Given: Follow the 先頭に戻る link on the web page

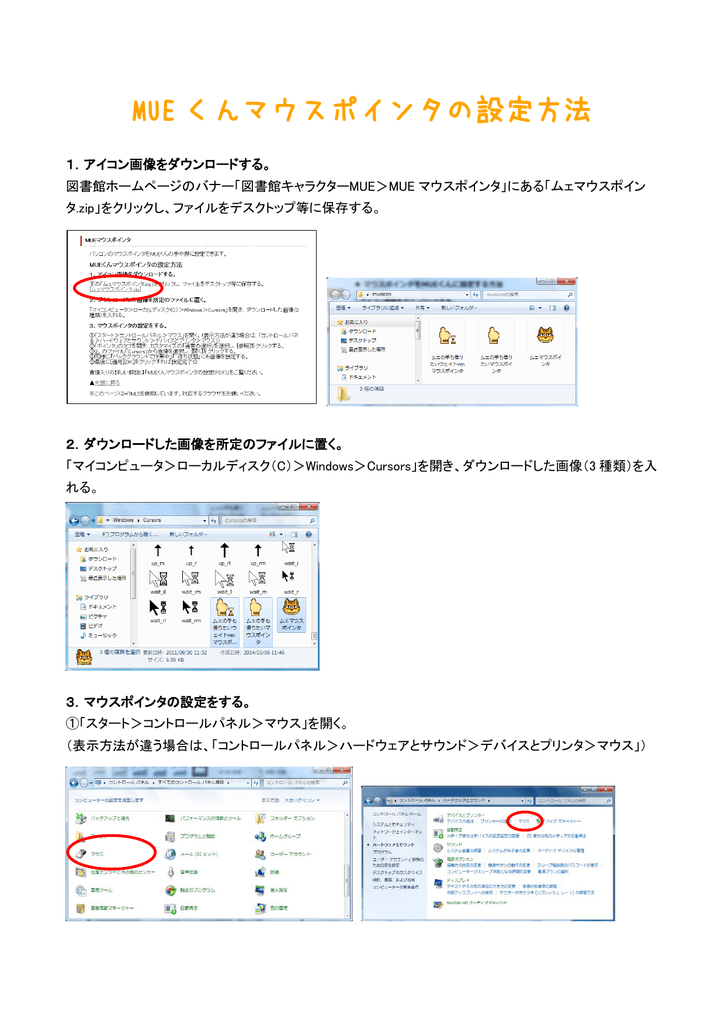Looking at the screenshot, I should 107,383.
